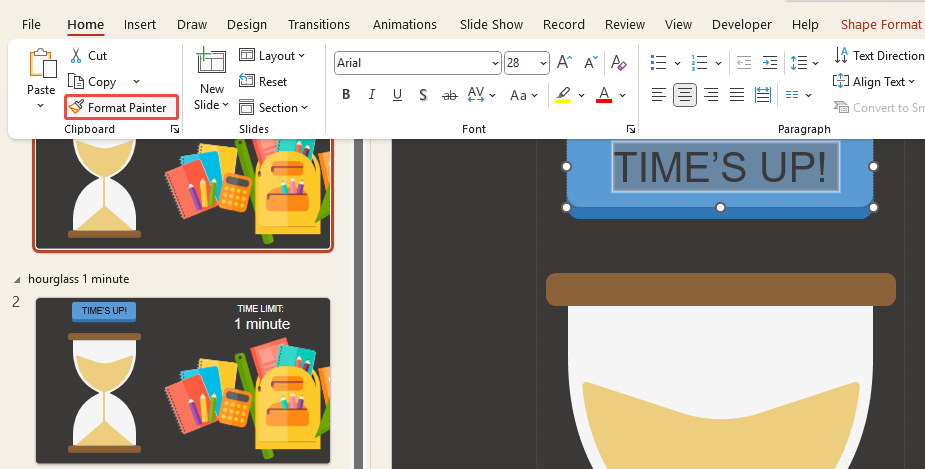The width and height of the screenshot is (925, 469).
Task: Click the add columns icon
Action: (x=792, y=95)
